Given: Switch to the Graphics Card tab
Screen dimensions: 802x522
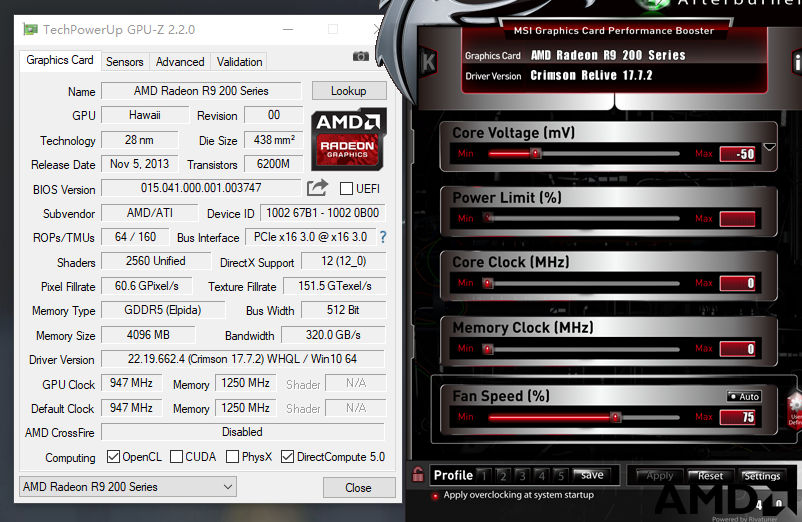Looking at the screenshot, I should click(x=60, y=60).
